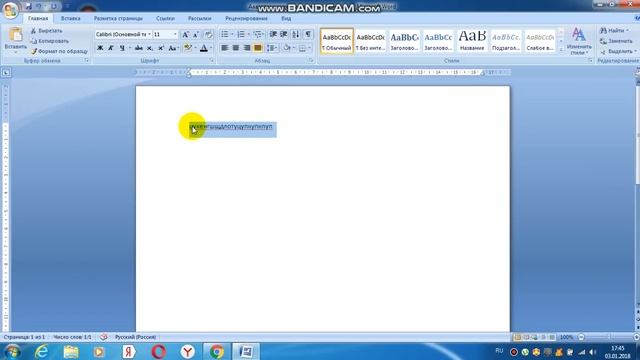Toggle bold Ж formatting
640x360 pixels.
point(100,48)
